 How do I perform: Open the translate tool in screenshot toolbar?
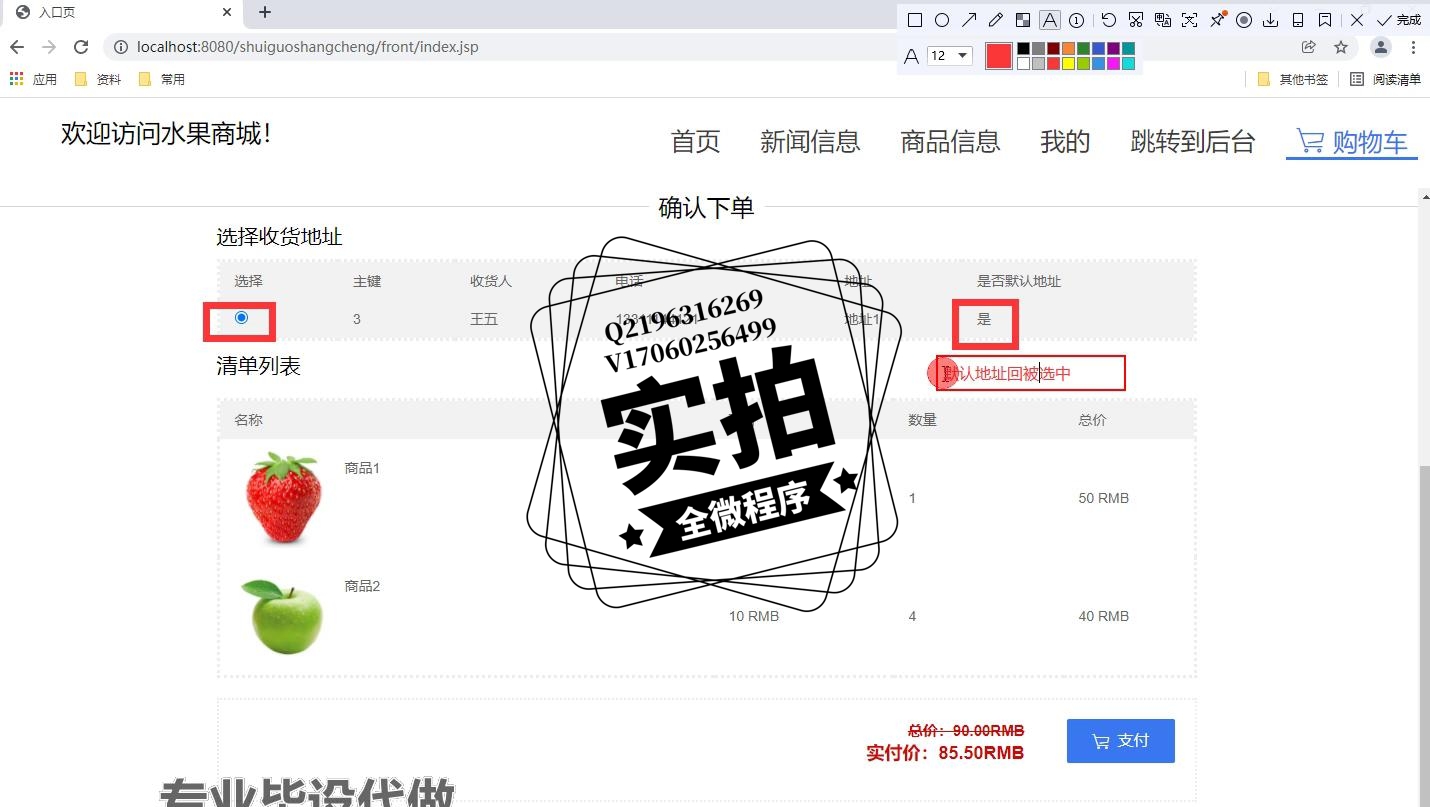1162,20
